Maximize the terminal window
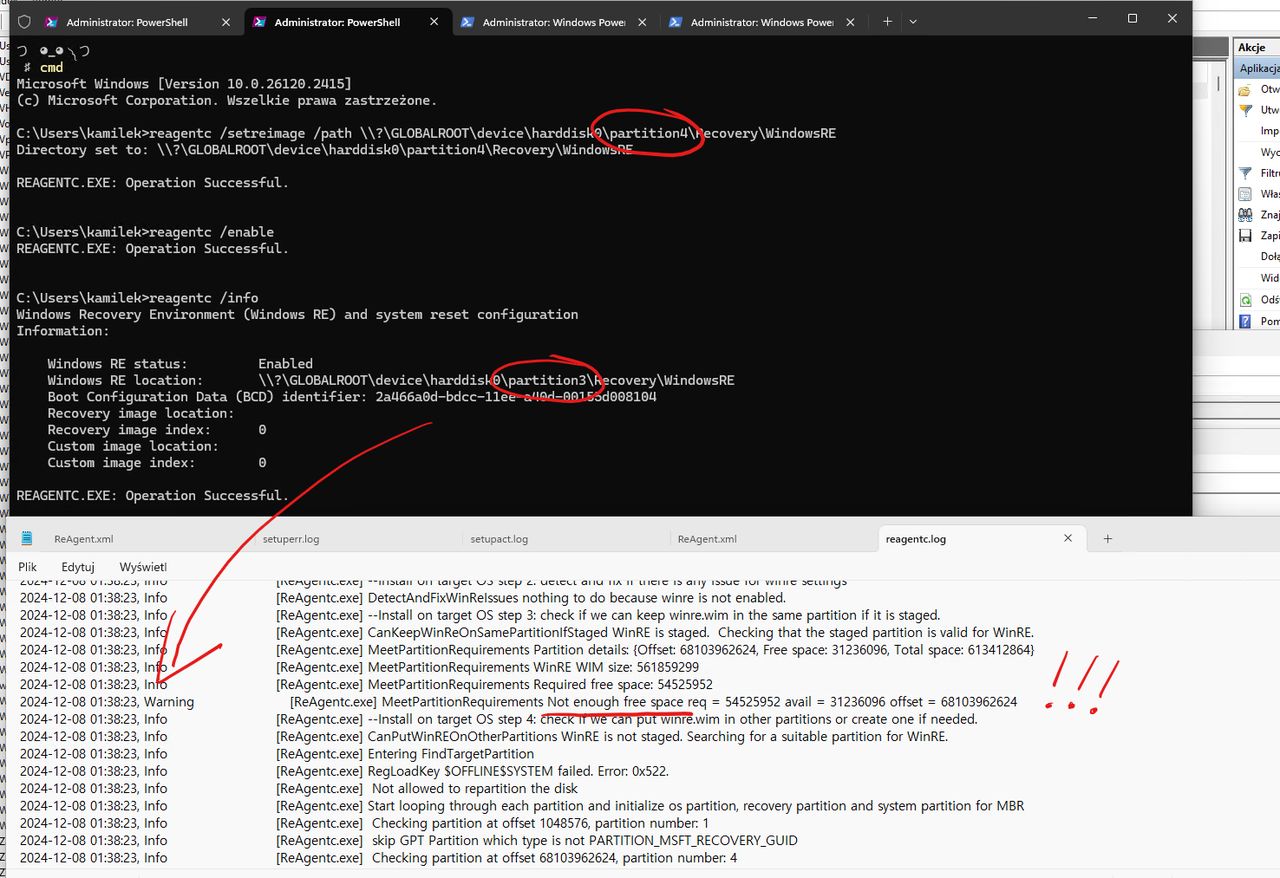The width and height of the screenshot is (1280, 878). point(1132,18)
